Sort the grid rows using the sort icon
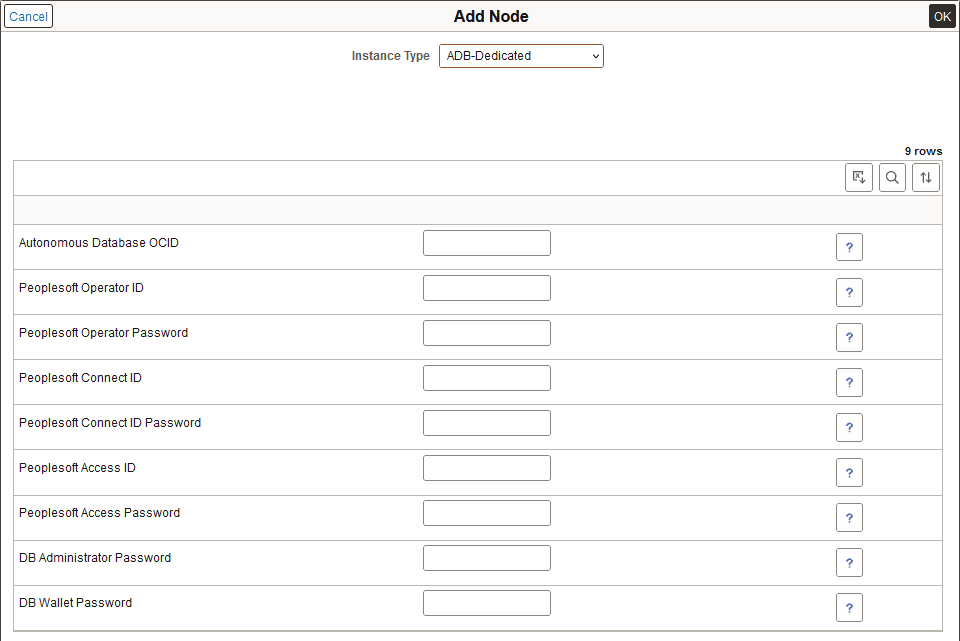 click(925, 177)
